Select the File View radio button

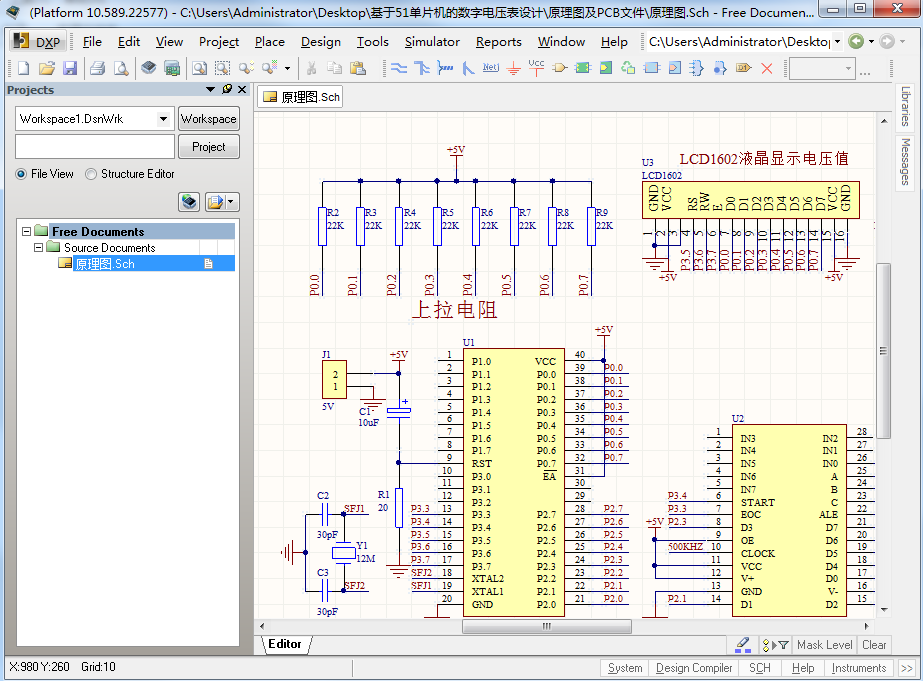tap(22, 174)
